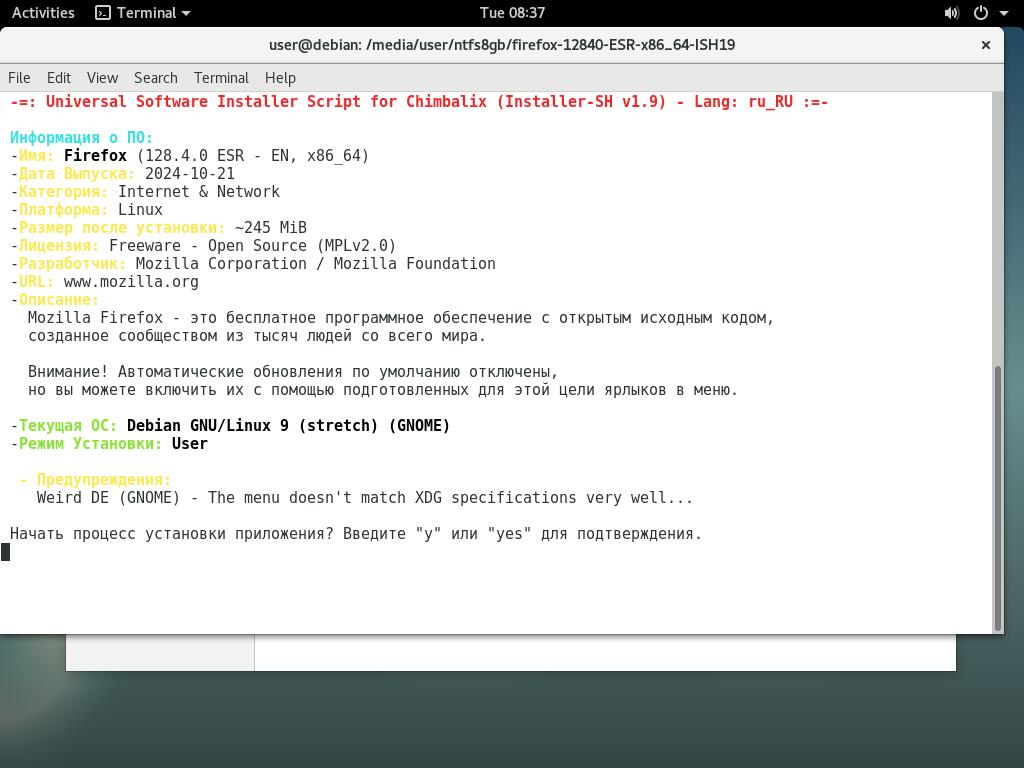1024x768 pixels.
Task: Open the File menu
Action: [x=19, y=78]
